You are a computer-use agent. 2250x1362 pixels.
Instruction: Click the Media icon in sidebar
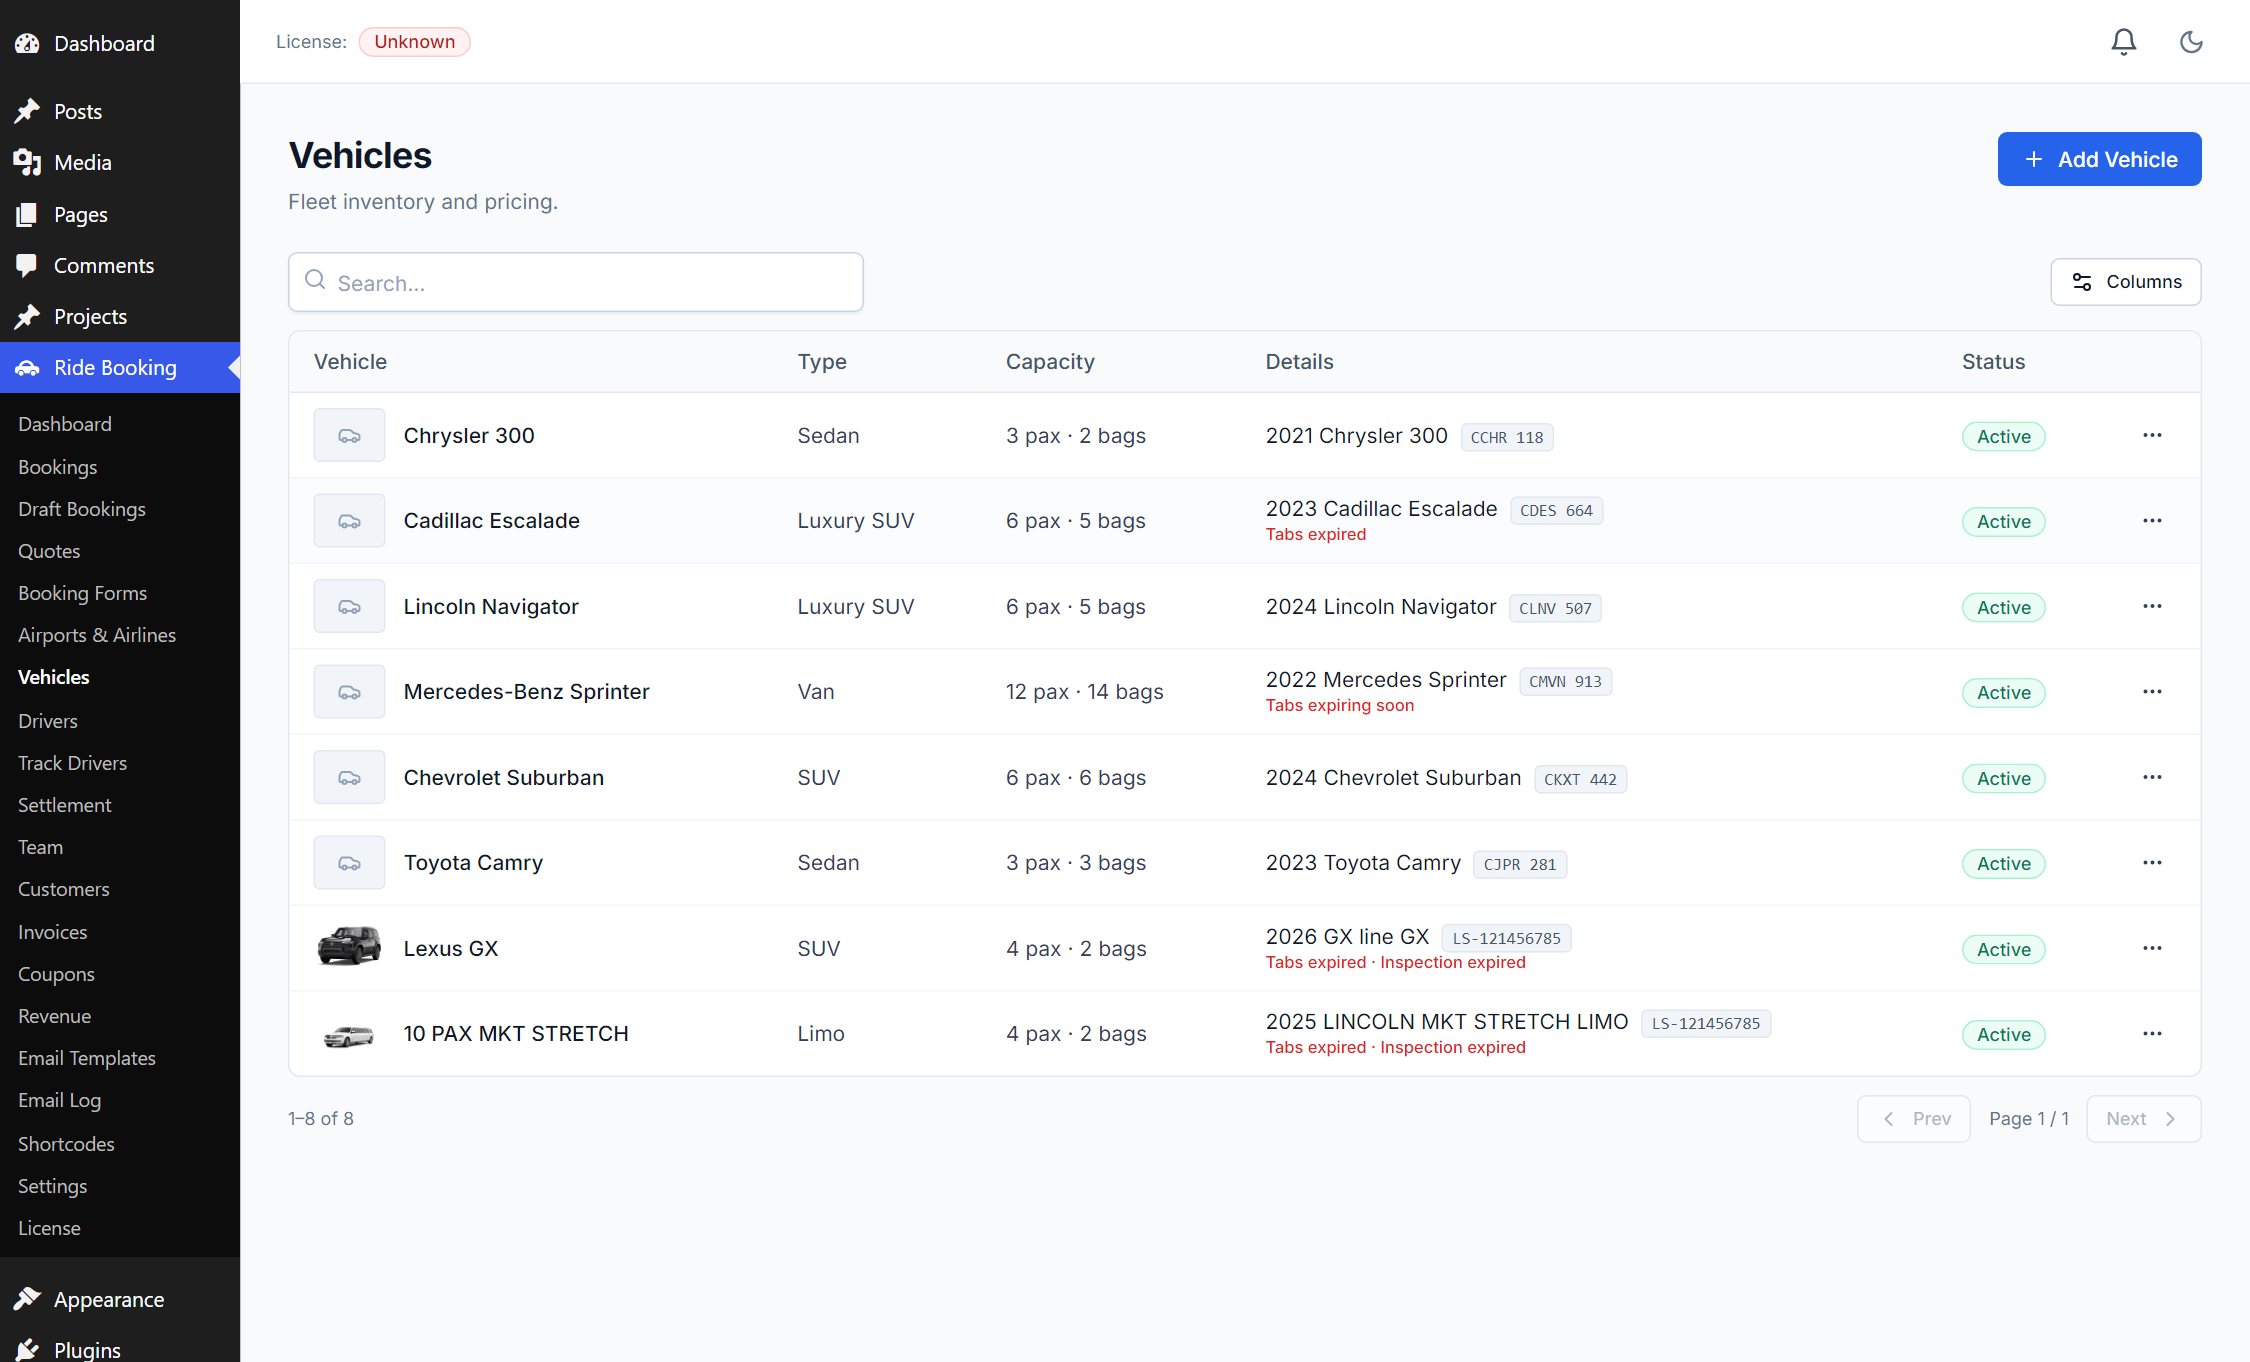(27, 162)
